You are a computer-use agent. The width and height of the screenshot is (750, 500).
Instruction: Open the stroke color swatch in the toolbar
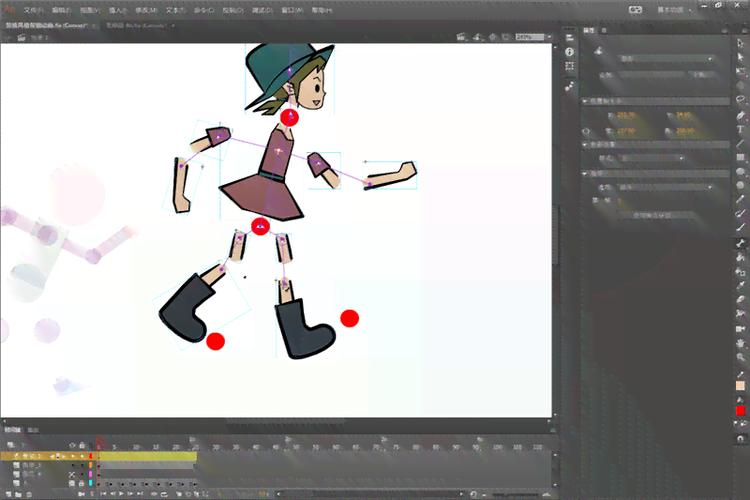pyautogui.click(x=740, y=386)
